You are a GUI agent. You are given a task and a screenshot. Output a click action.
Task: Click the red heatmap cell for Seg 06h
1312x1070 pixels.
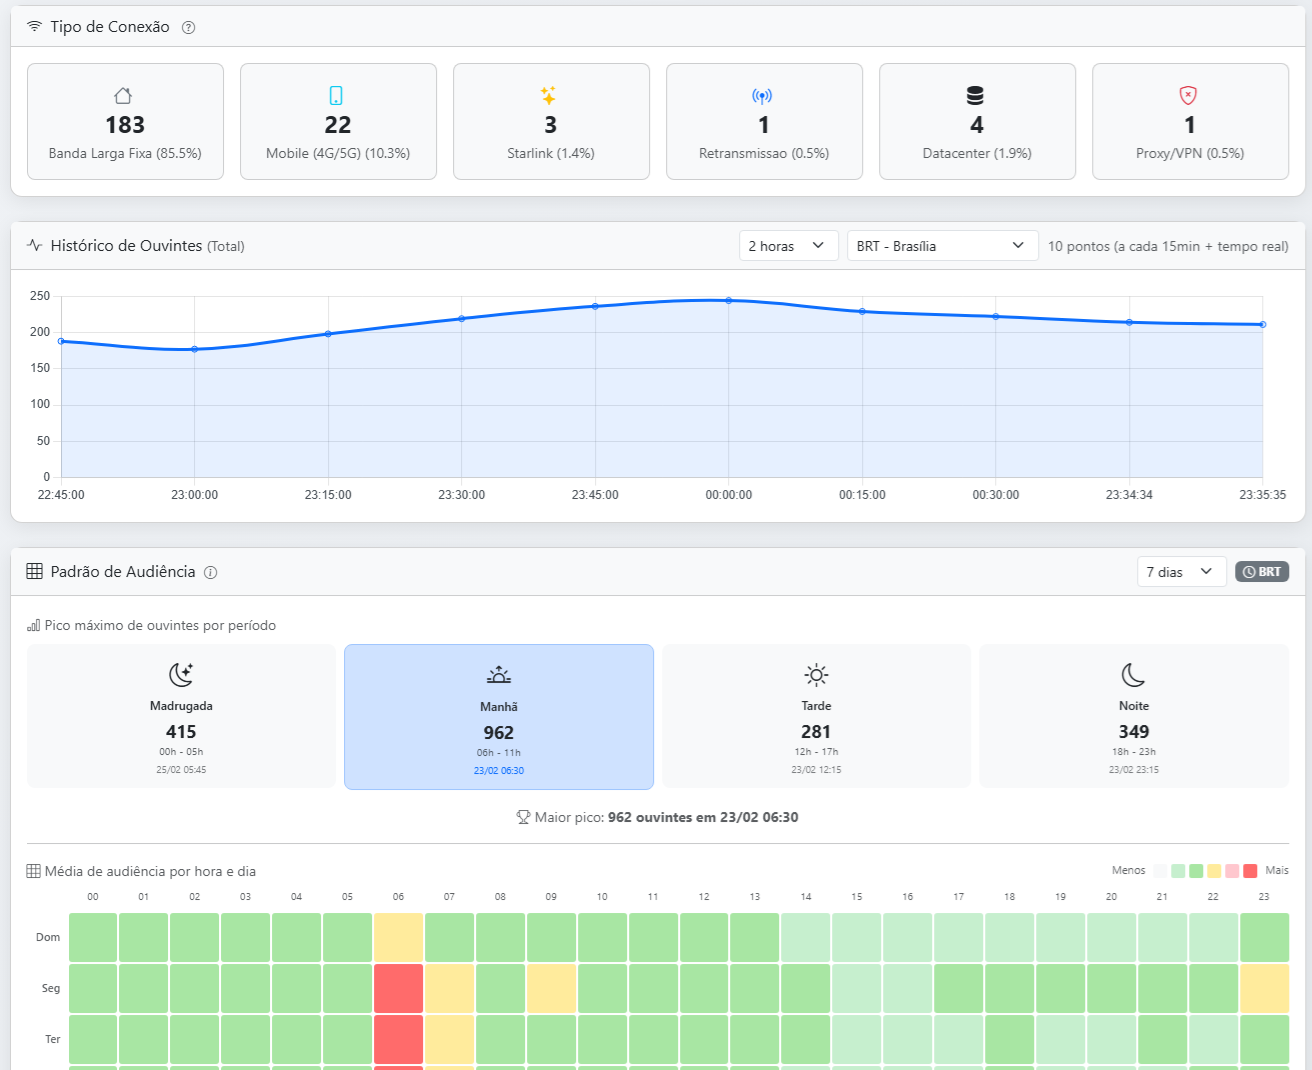(398, 988)
